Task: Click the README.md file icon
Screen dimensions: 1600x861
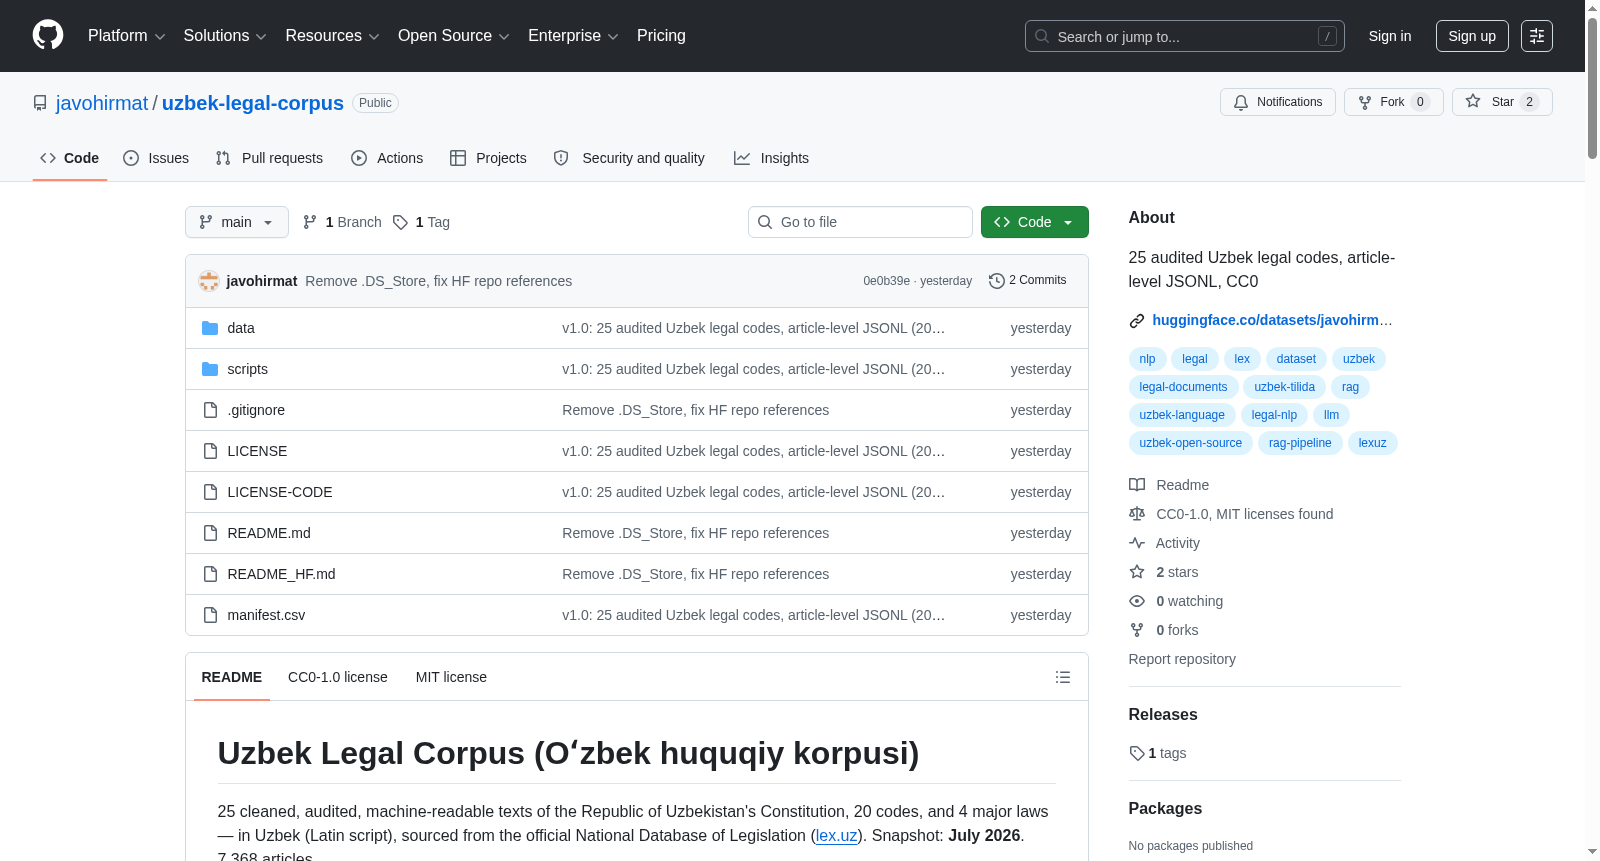Action: click(210, 533)
